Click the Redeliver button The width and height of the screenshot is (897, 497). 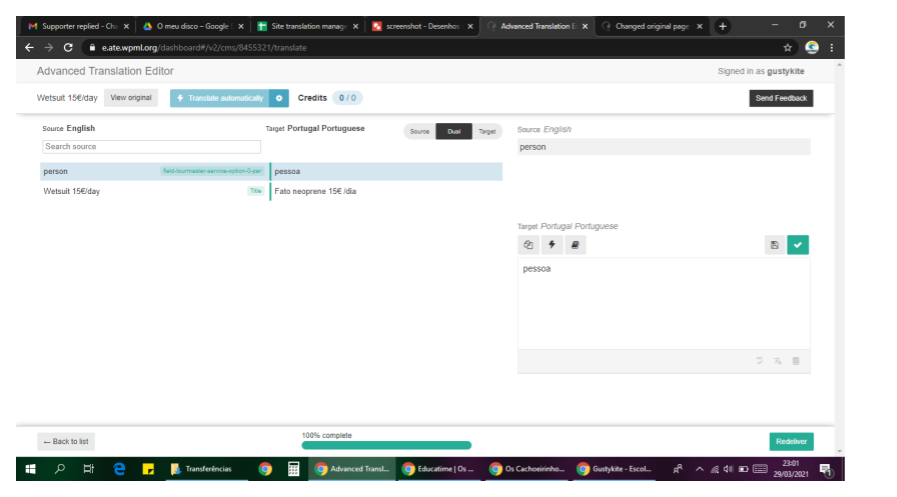pos(791,442)
